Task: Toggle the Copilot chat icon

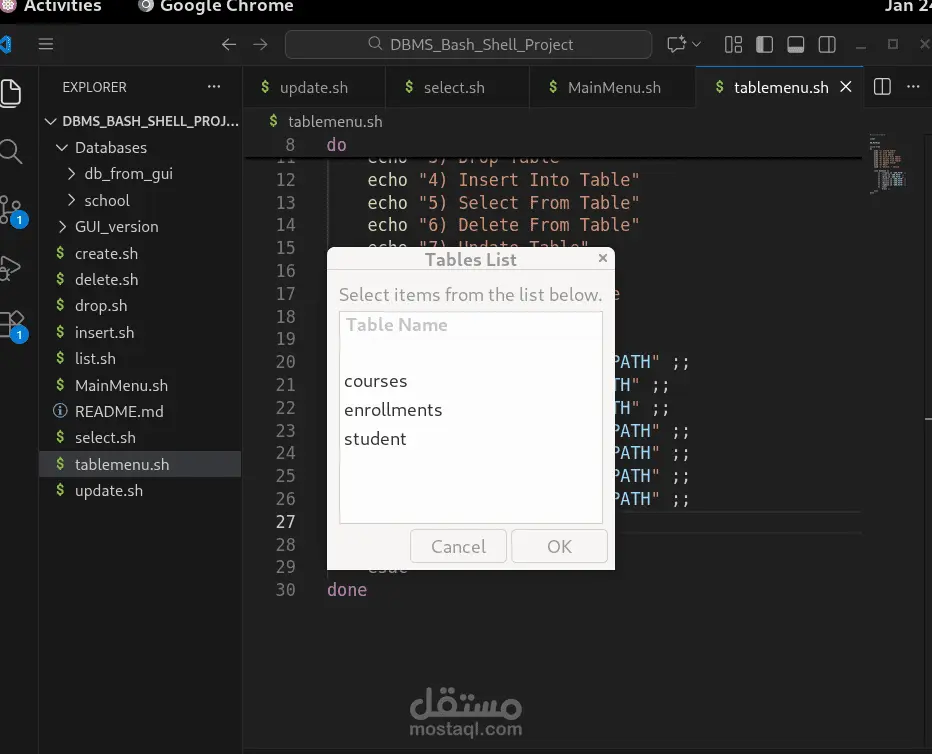Action: pyautogui.click(x=675, y=44)
